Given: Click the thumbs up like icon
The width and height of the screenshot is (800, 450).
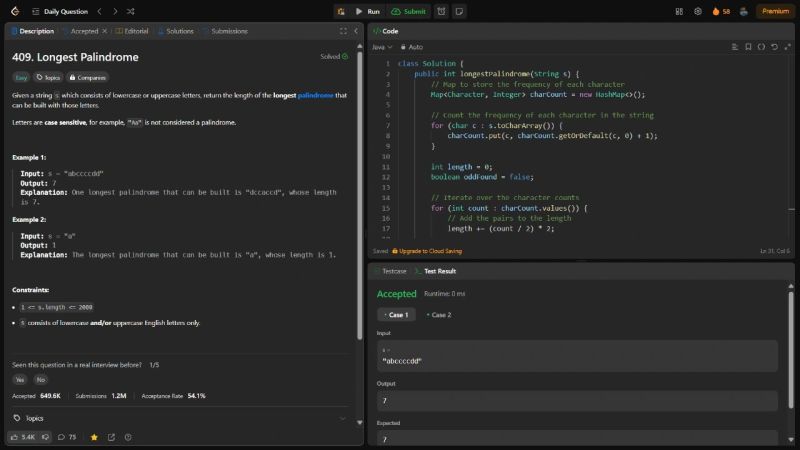Looking at the screenshot, I should (x=15, y=437).
